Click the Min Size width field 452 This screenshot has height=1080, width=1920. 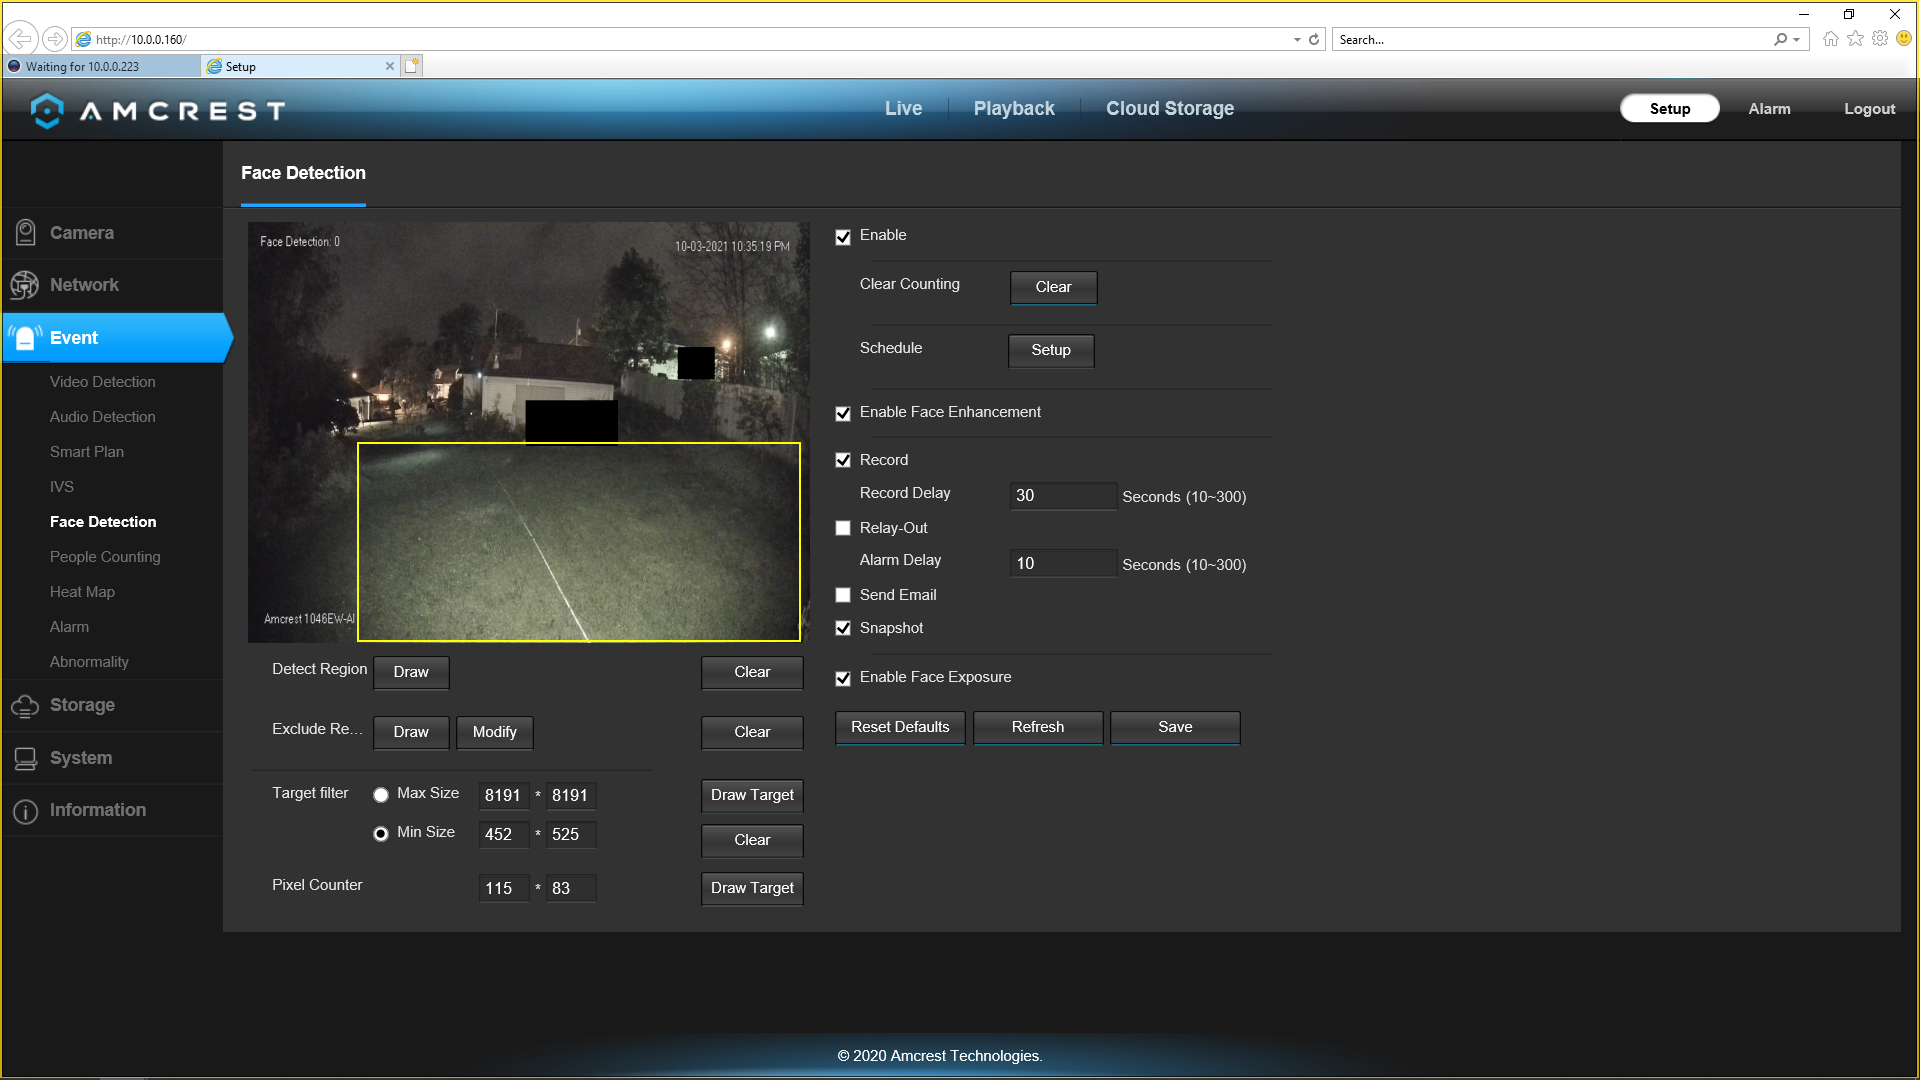click(x=503, y=835)
